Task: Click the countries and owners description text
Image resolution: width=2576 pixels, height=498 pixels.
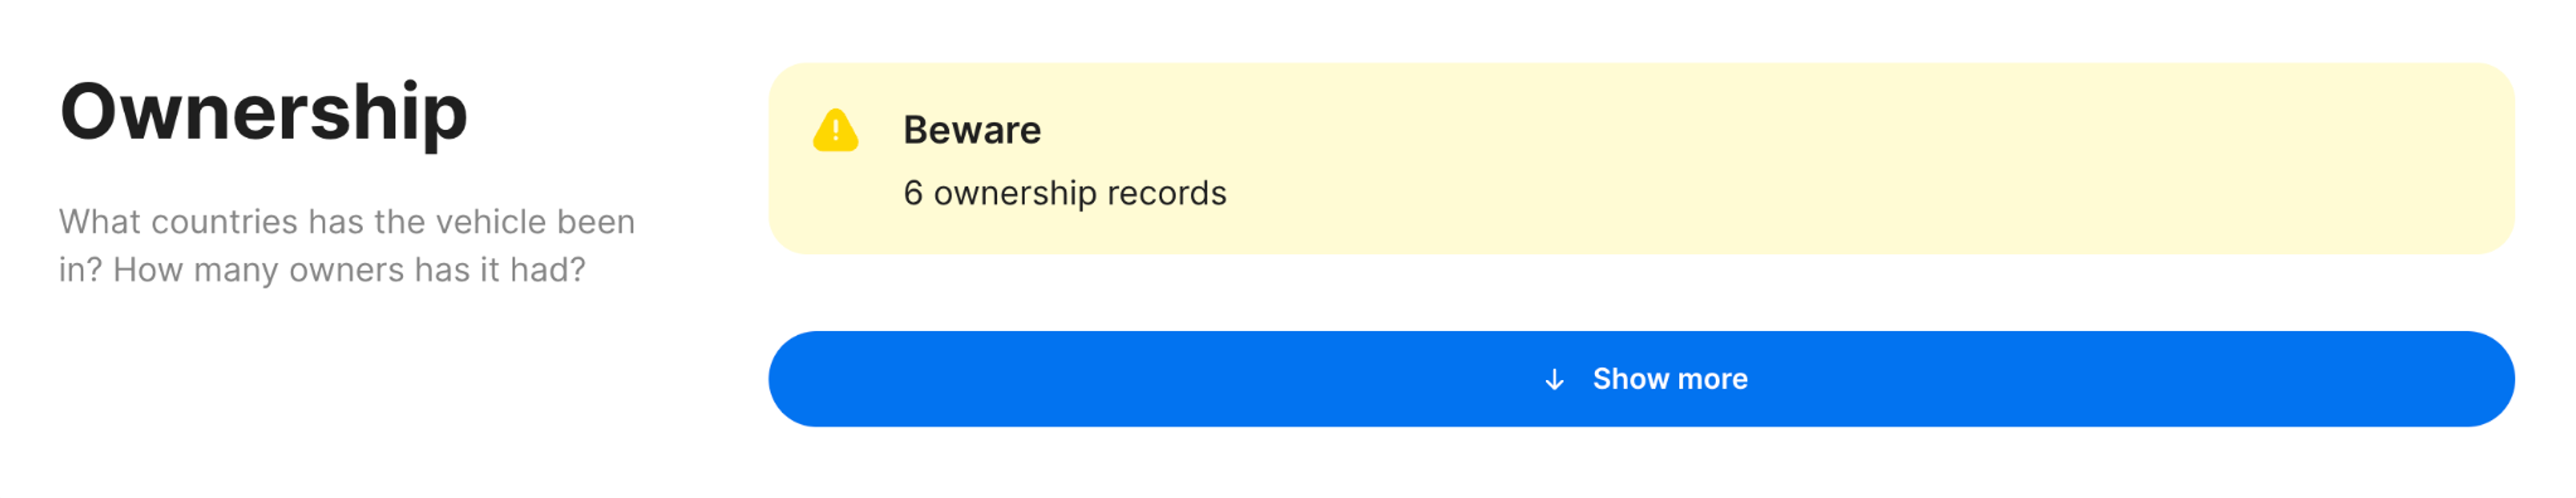Action: (347, 245)
